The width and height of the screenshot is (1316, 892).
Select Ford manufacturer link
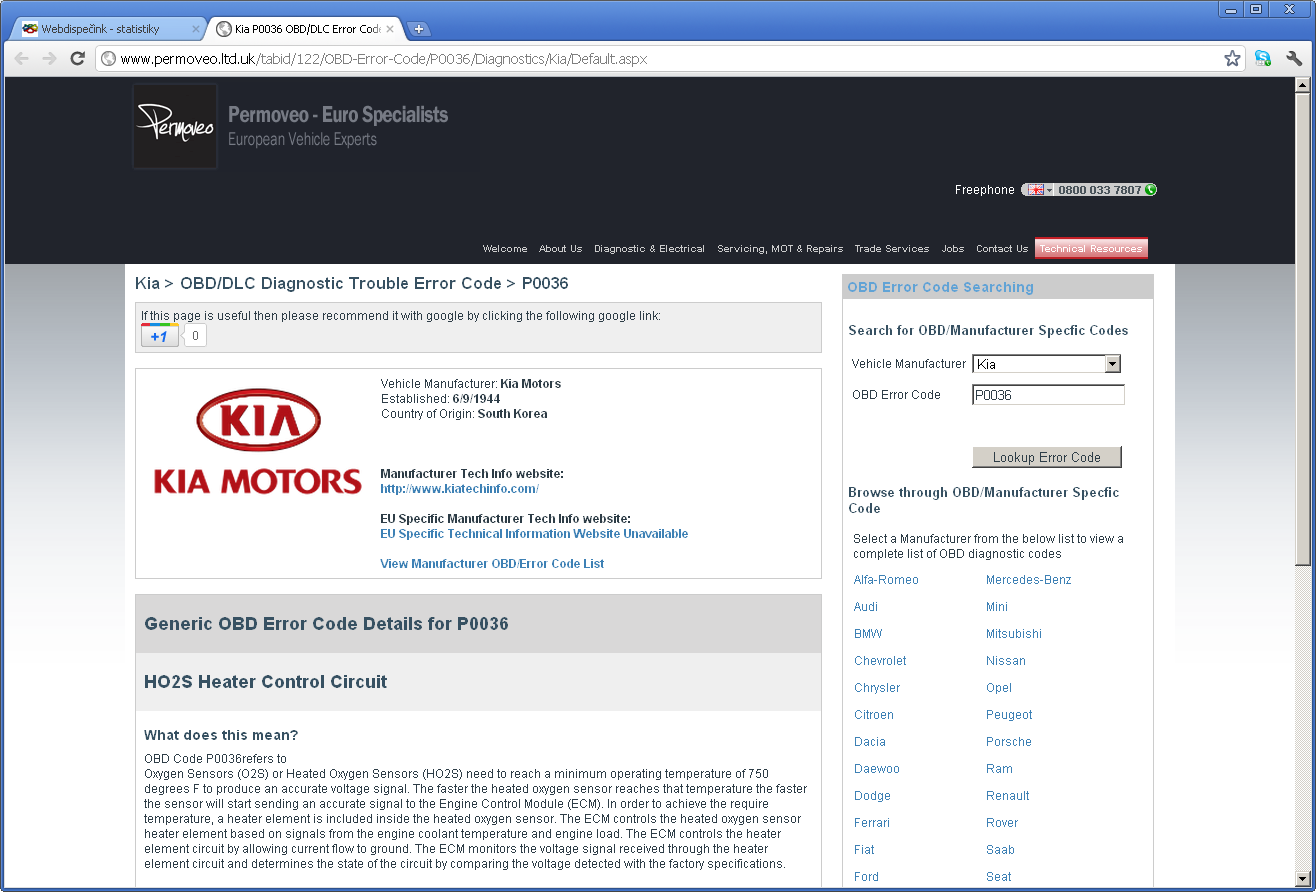tap(866, 877)
